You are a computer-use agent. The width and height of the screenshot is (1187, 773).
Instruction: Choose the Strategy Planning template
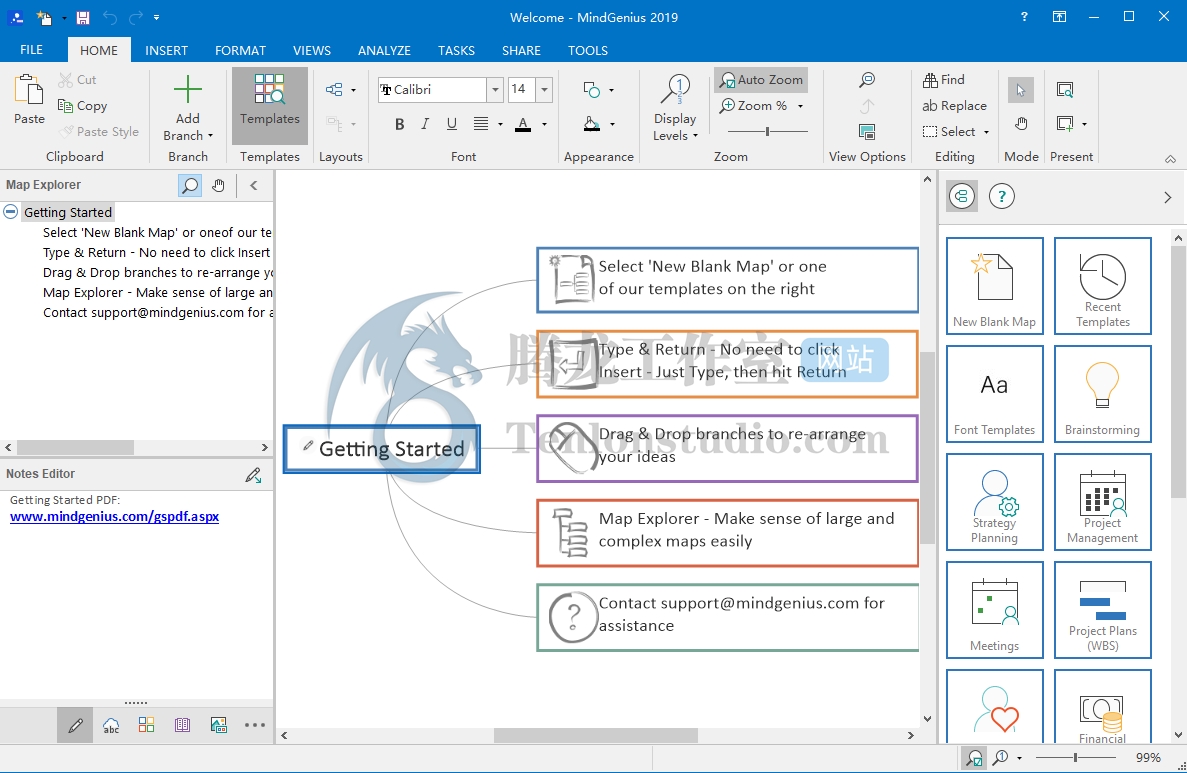point(994,502)
